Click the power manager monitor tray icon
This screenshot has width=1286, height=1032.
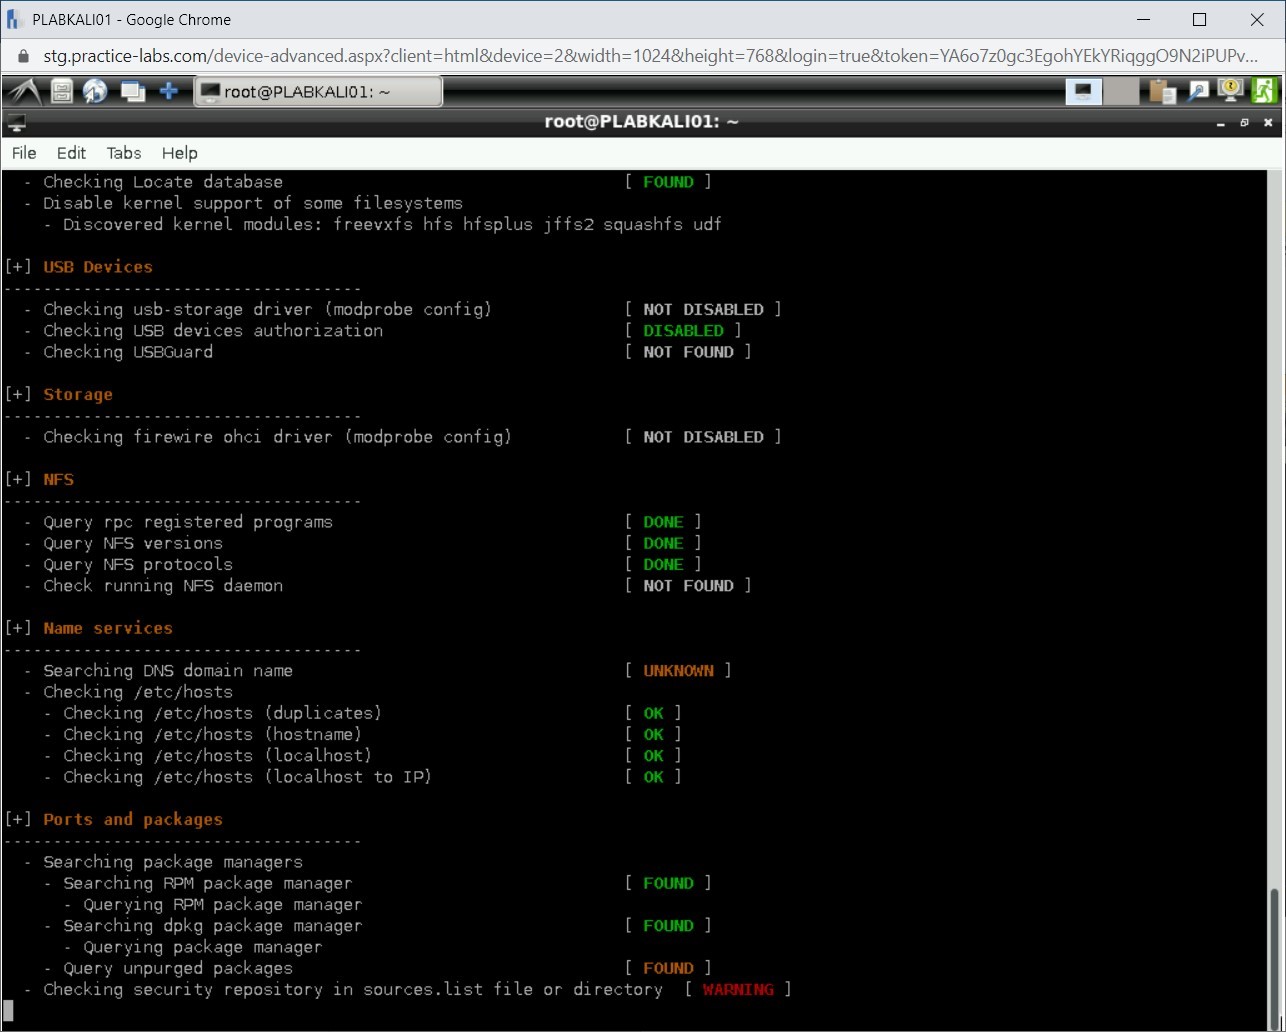point(1230,92)
